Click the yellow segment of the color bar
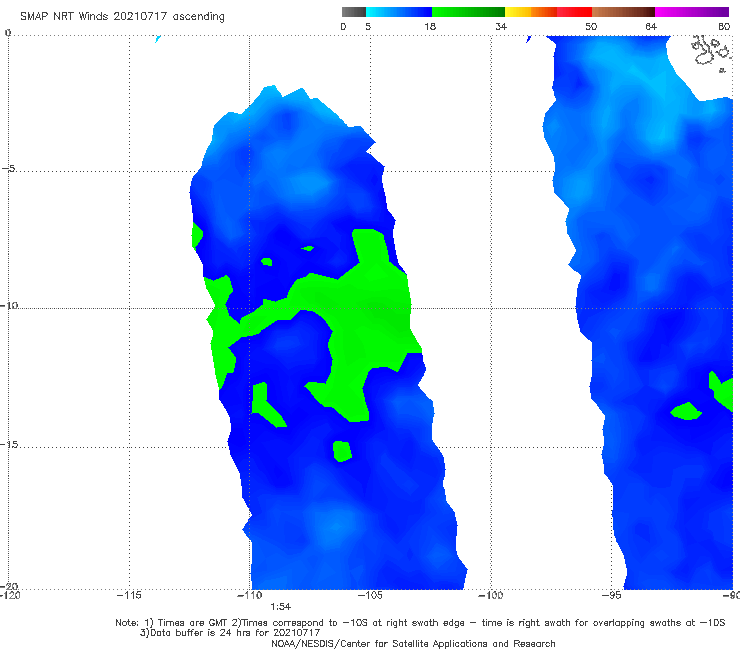The height and width of the screenshot is (650, 740). point(518,12)
